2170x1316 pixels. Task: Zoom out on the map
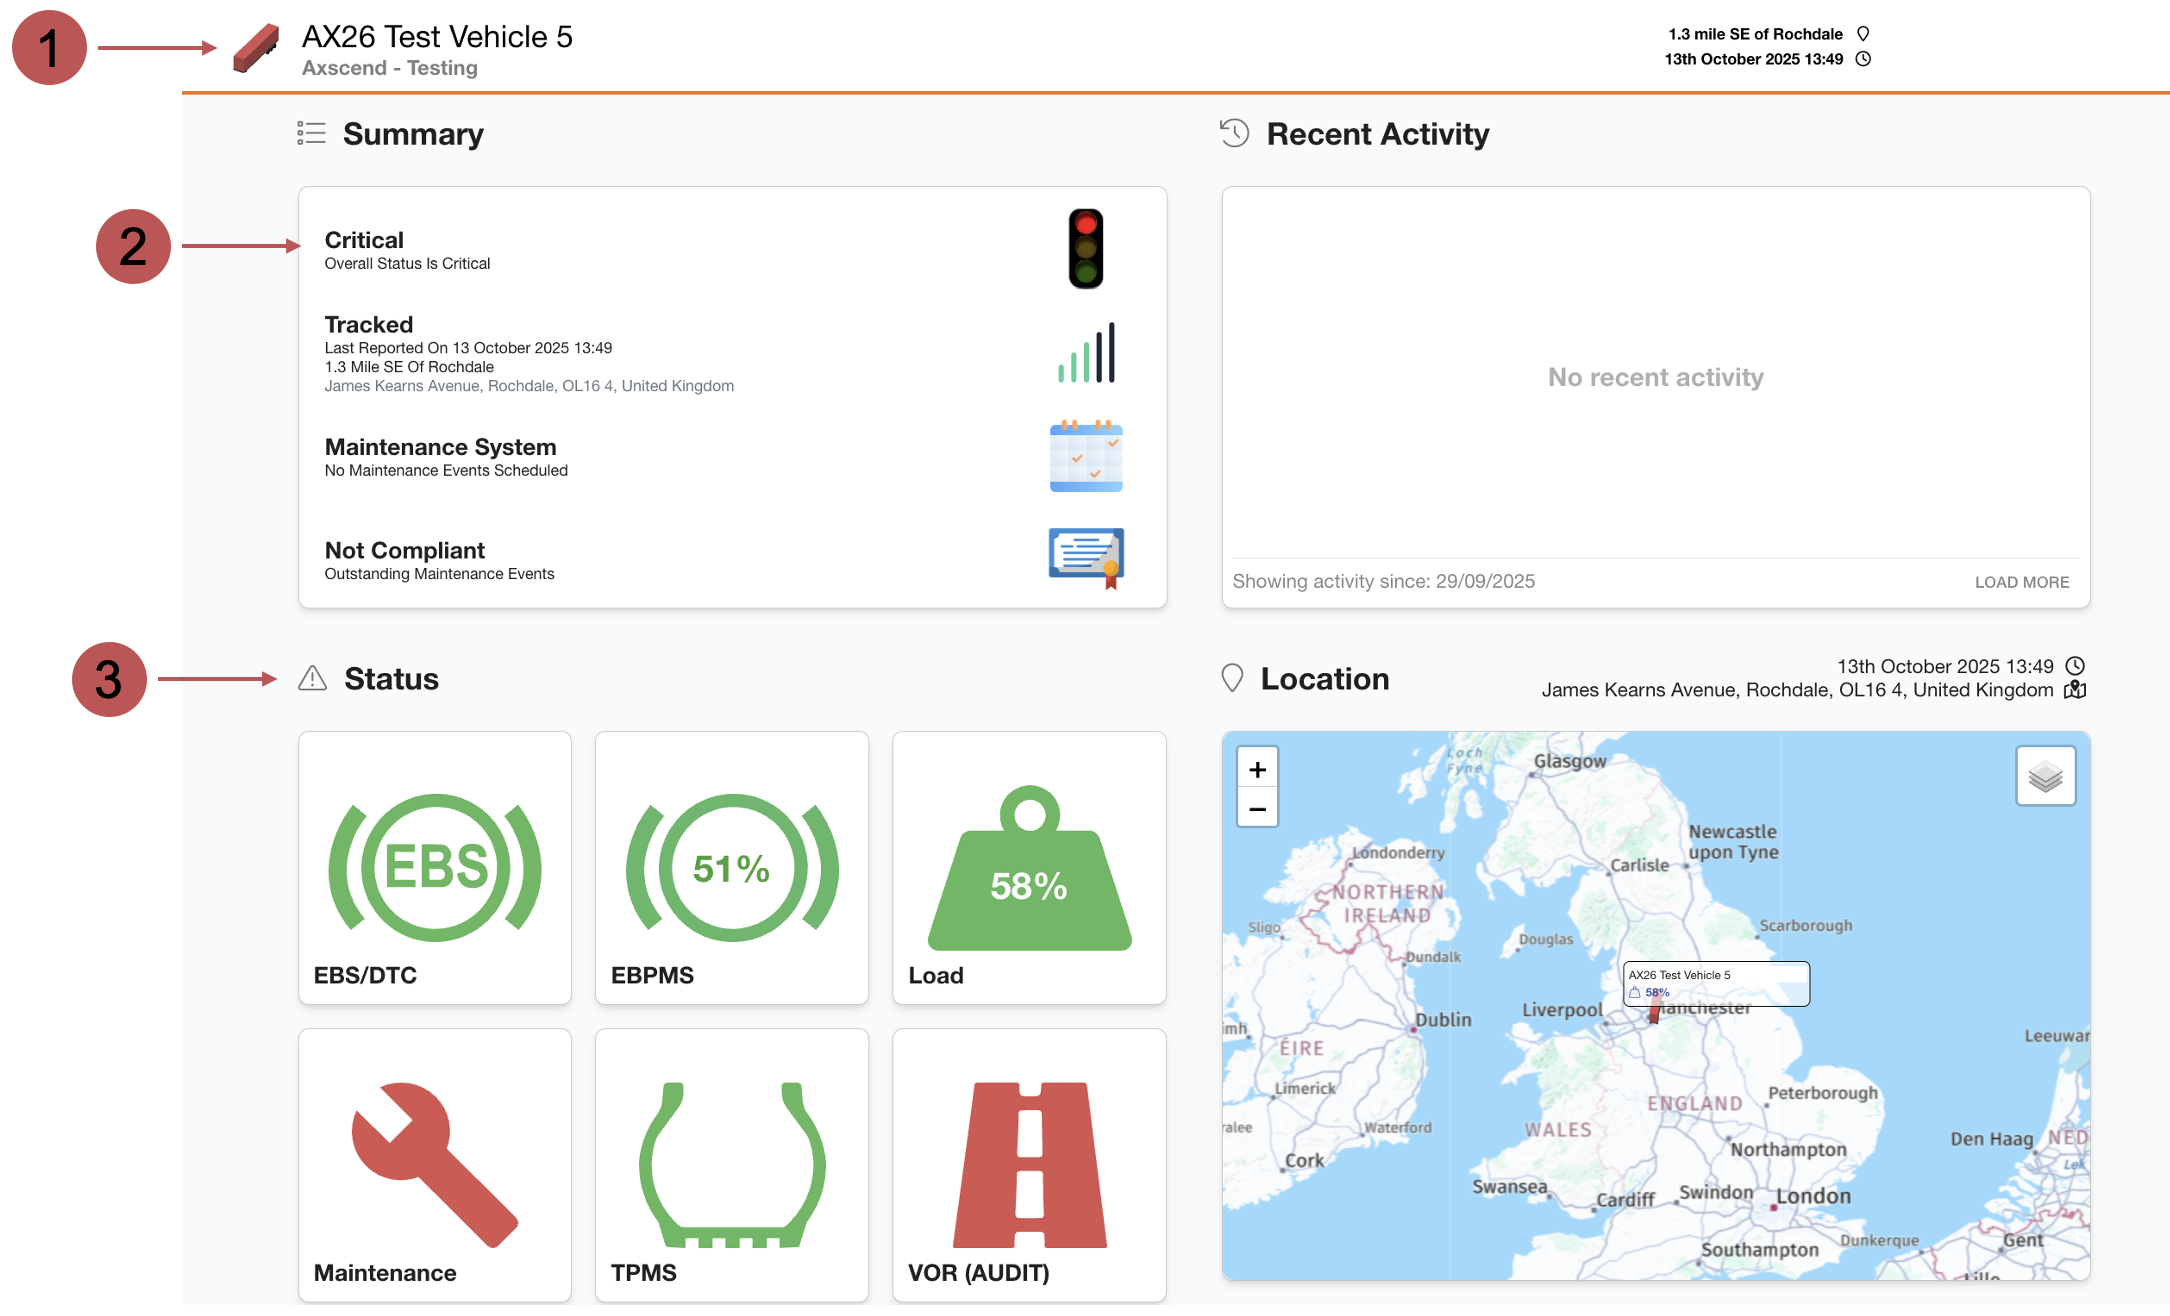tap(1257, 808)
